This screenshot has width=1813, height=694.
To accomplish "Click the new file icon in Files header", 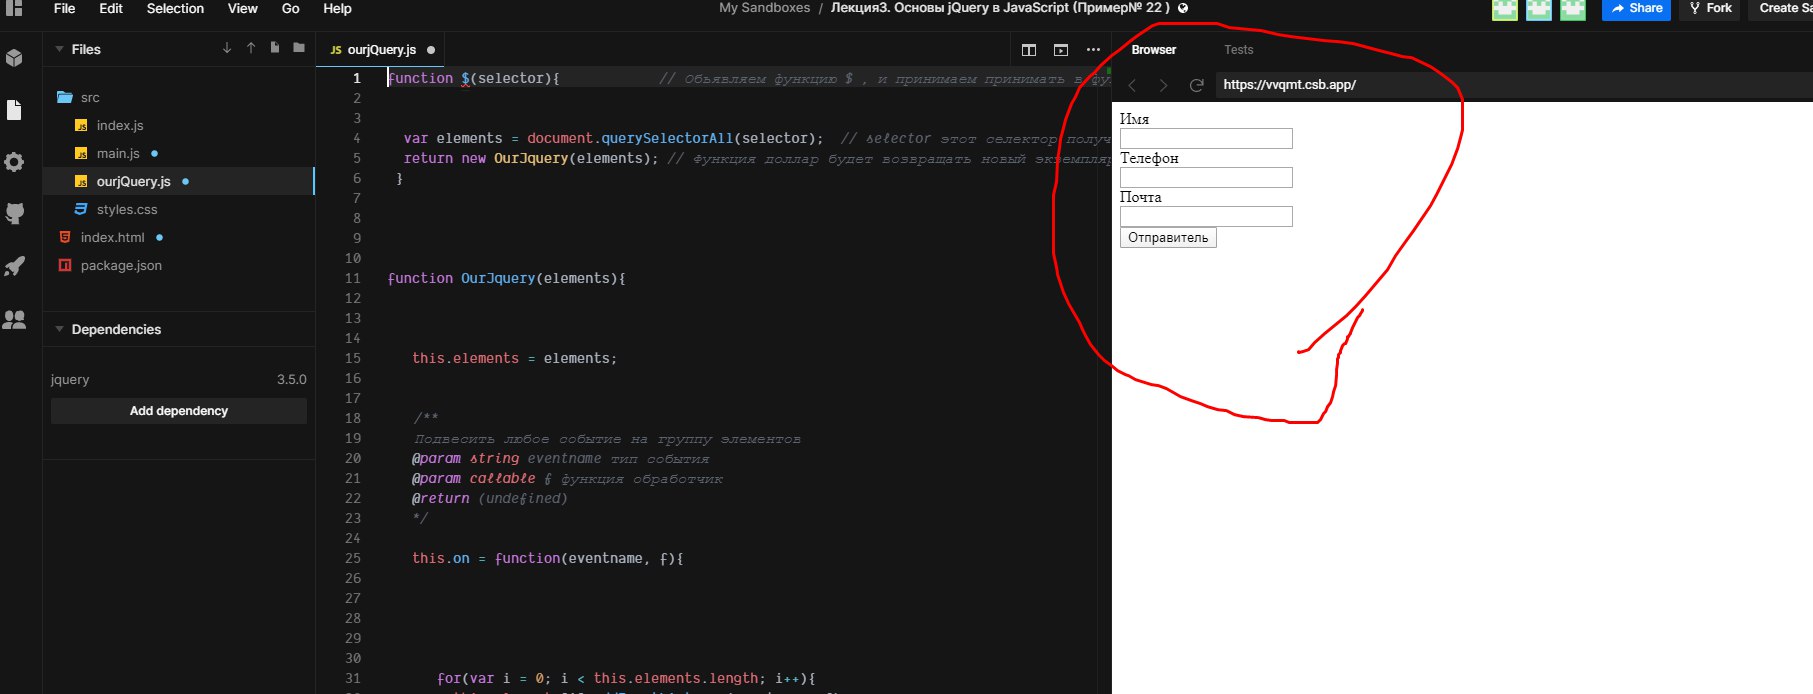I will click(x=275, y=48).
